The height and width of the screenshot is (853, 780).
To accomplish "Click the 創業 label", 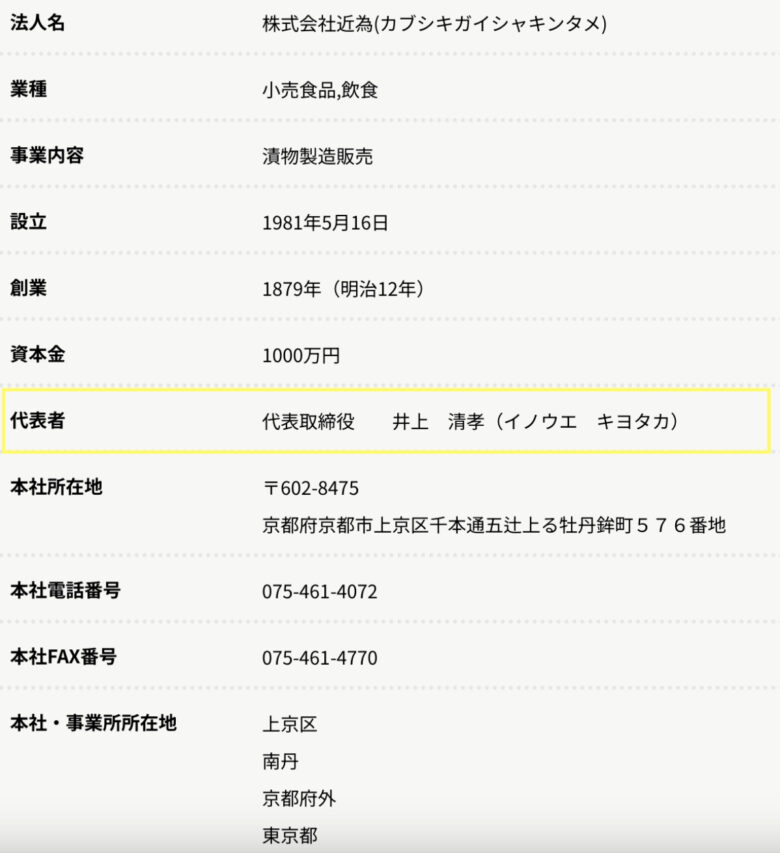I will click(x=28, y=288).
